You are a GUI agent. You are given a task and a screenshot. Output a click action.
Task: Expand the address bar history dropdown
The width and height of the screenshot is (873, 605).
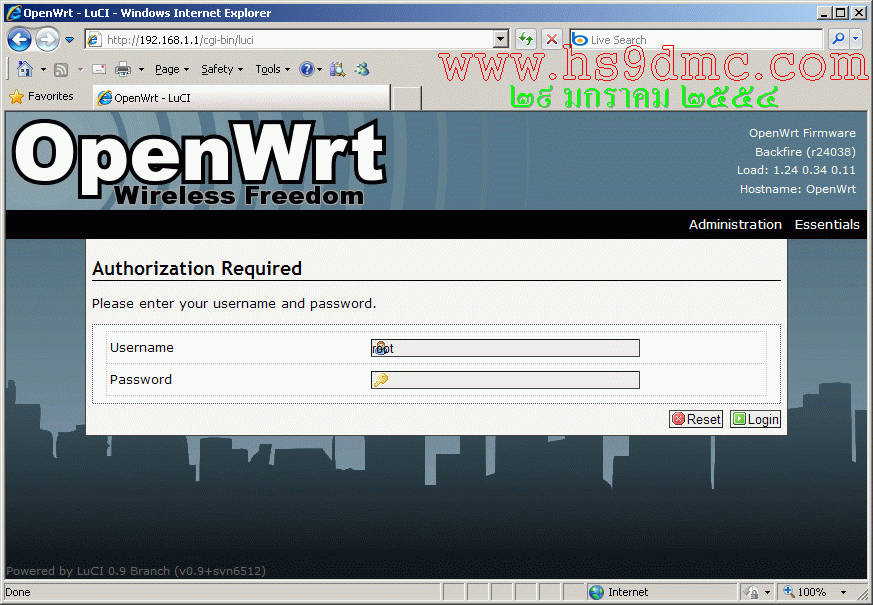coord(501,40)
